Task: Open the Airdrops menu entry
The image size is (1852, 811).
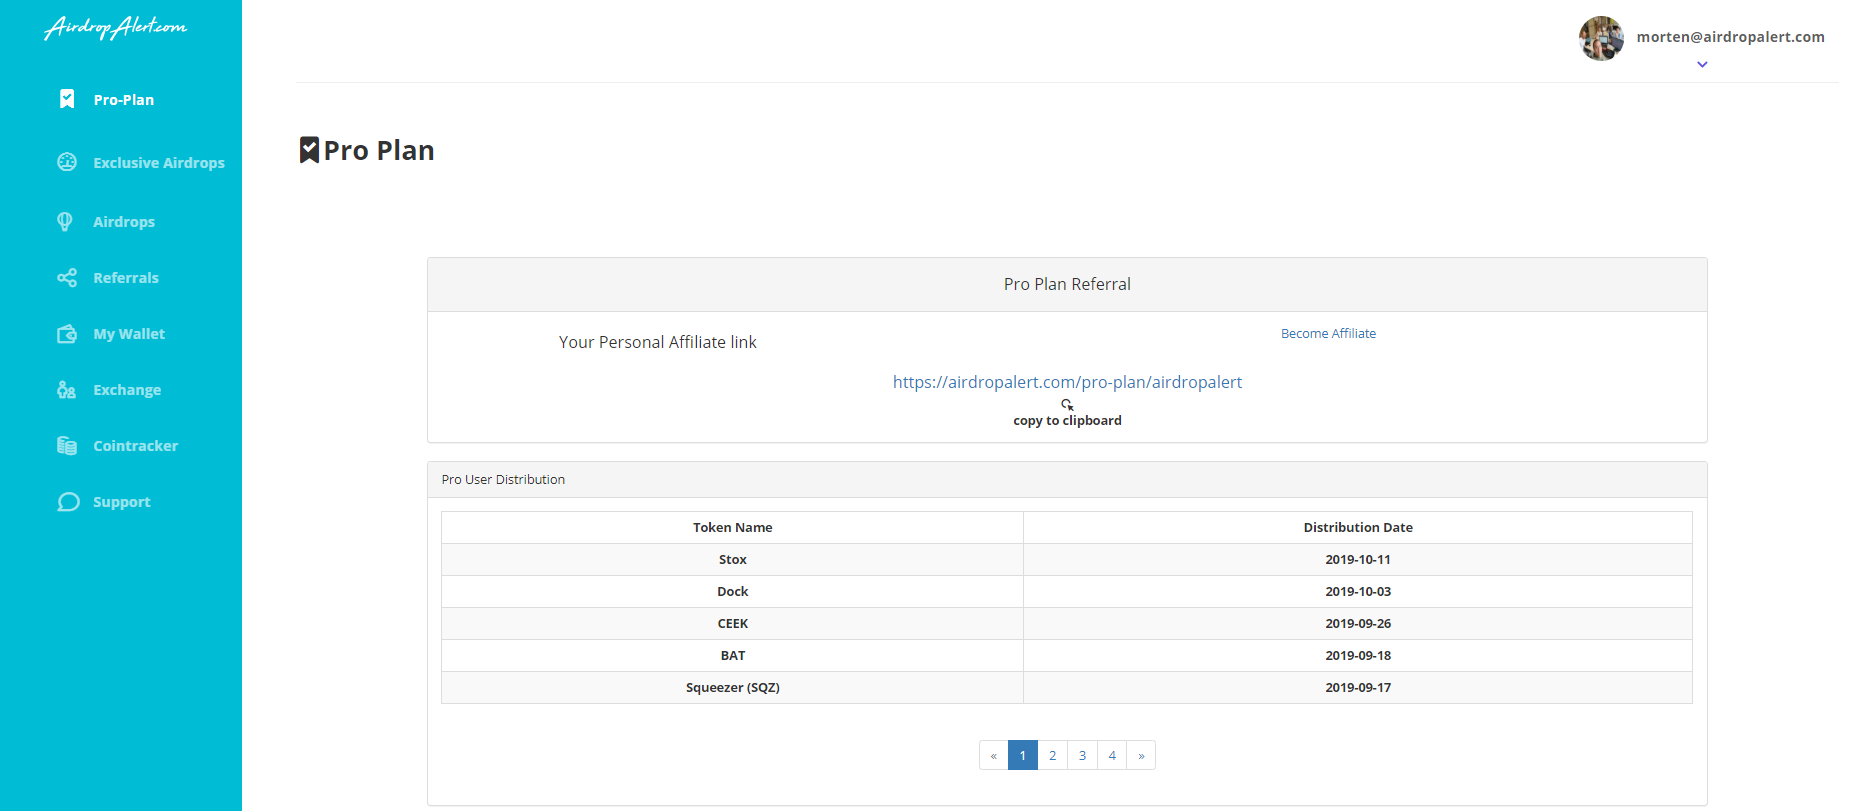Action: 124,222
